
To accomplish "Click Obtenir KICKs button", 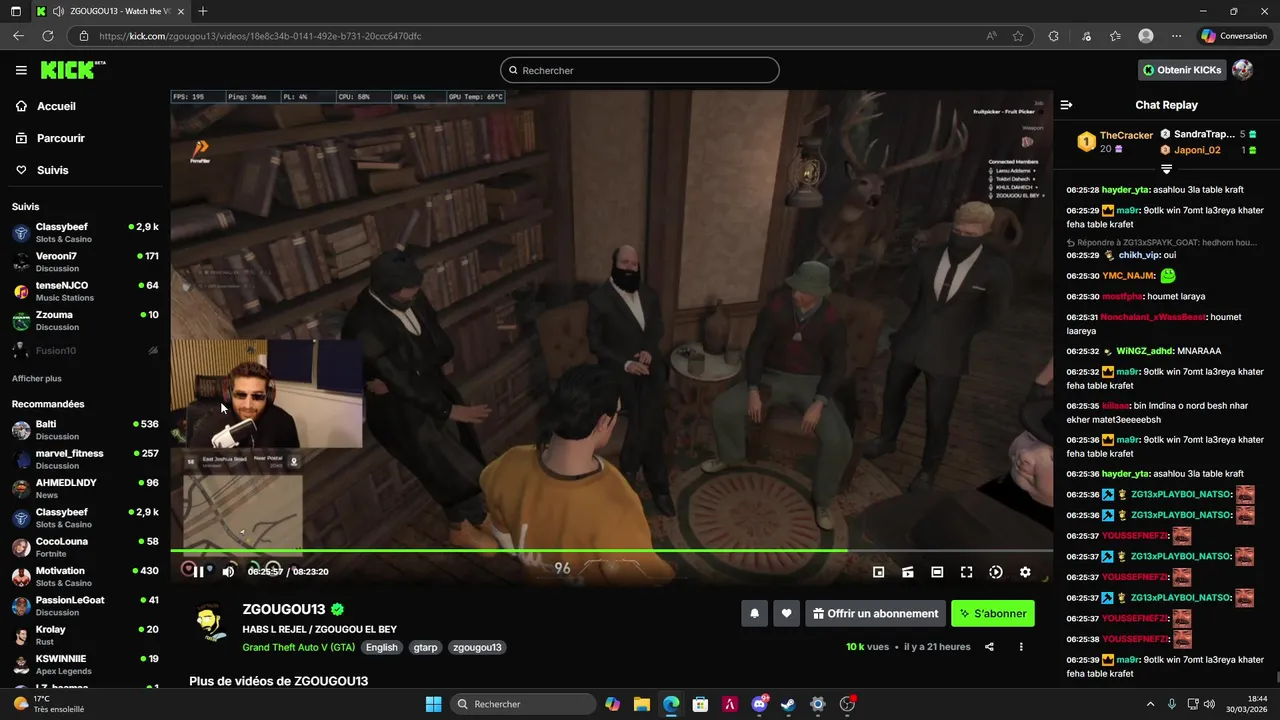I will click(1182, 70).
